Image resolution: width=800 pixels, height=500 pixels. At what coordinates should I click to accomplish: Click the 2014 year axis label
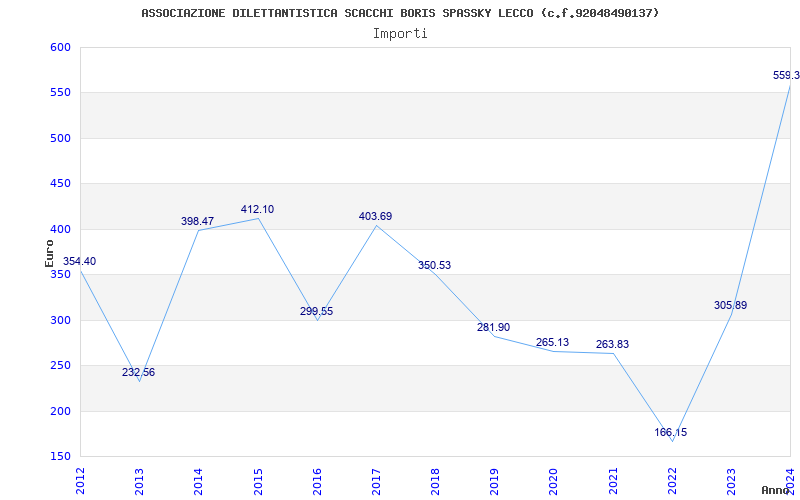(x=198, y=481)
